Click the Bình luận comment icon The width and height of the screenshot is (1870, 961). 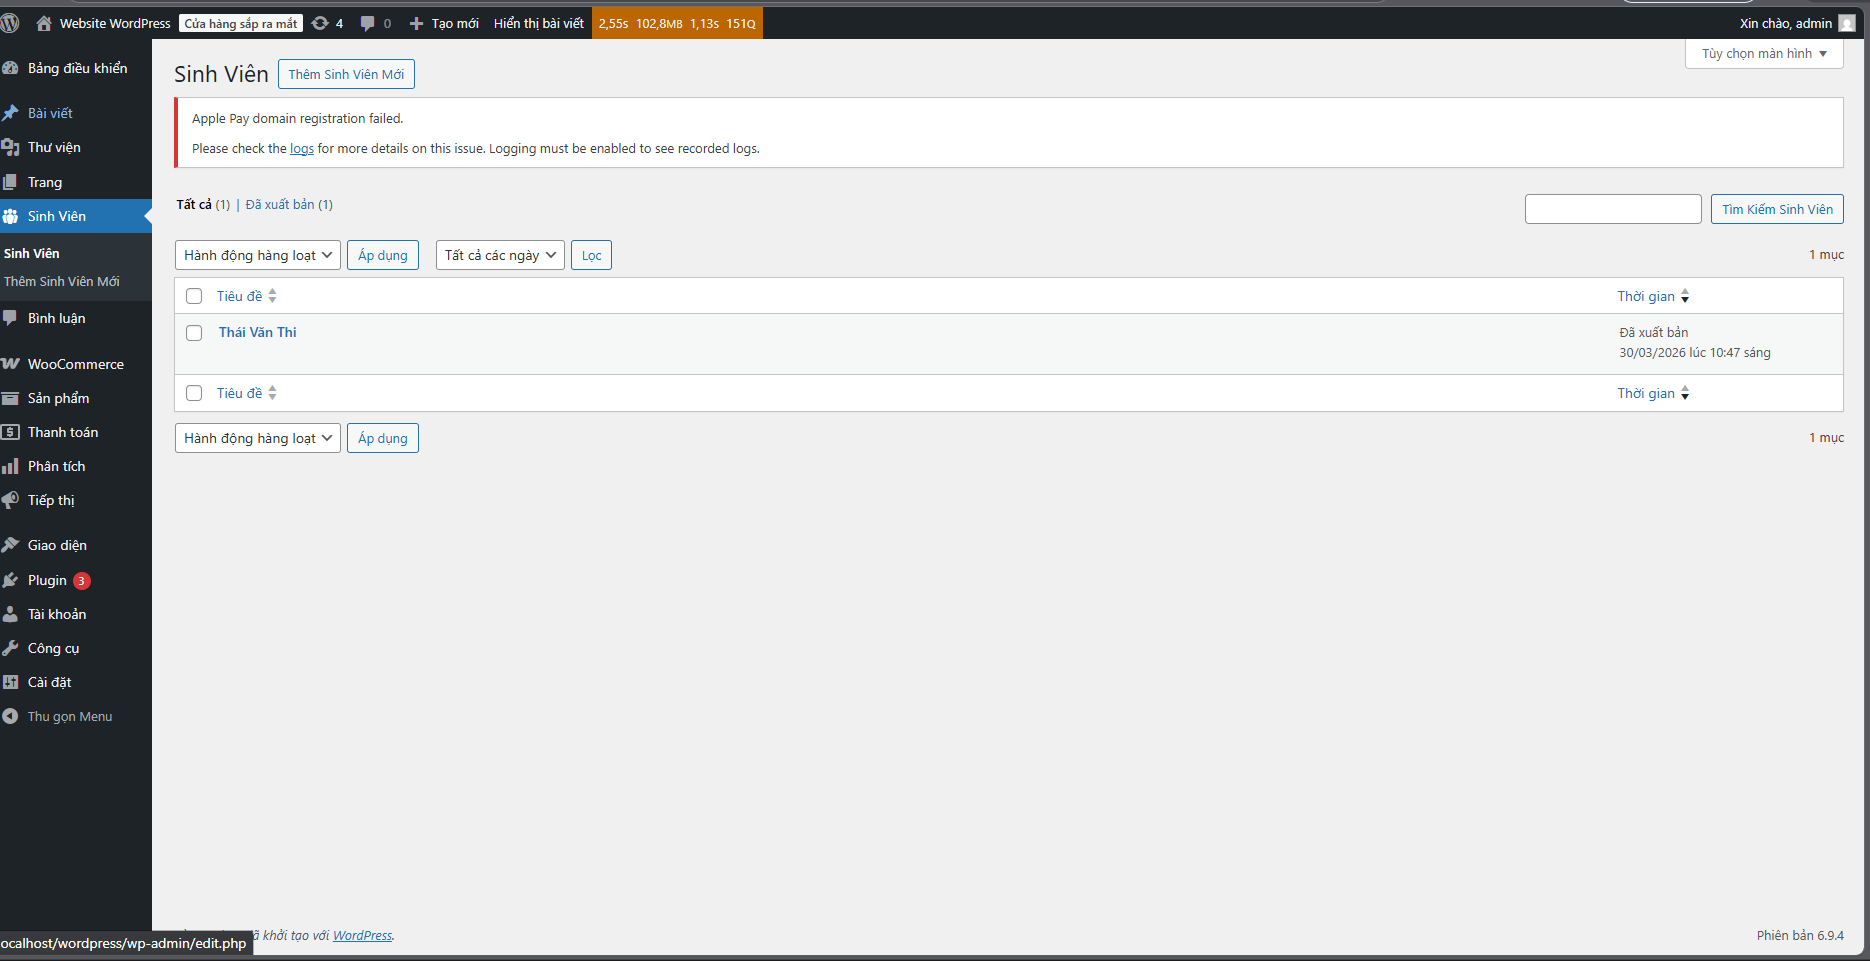[x=10, y=318]
